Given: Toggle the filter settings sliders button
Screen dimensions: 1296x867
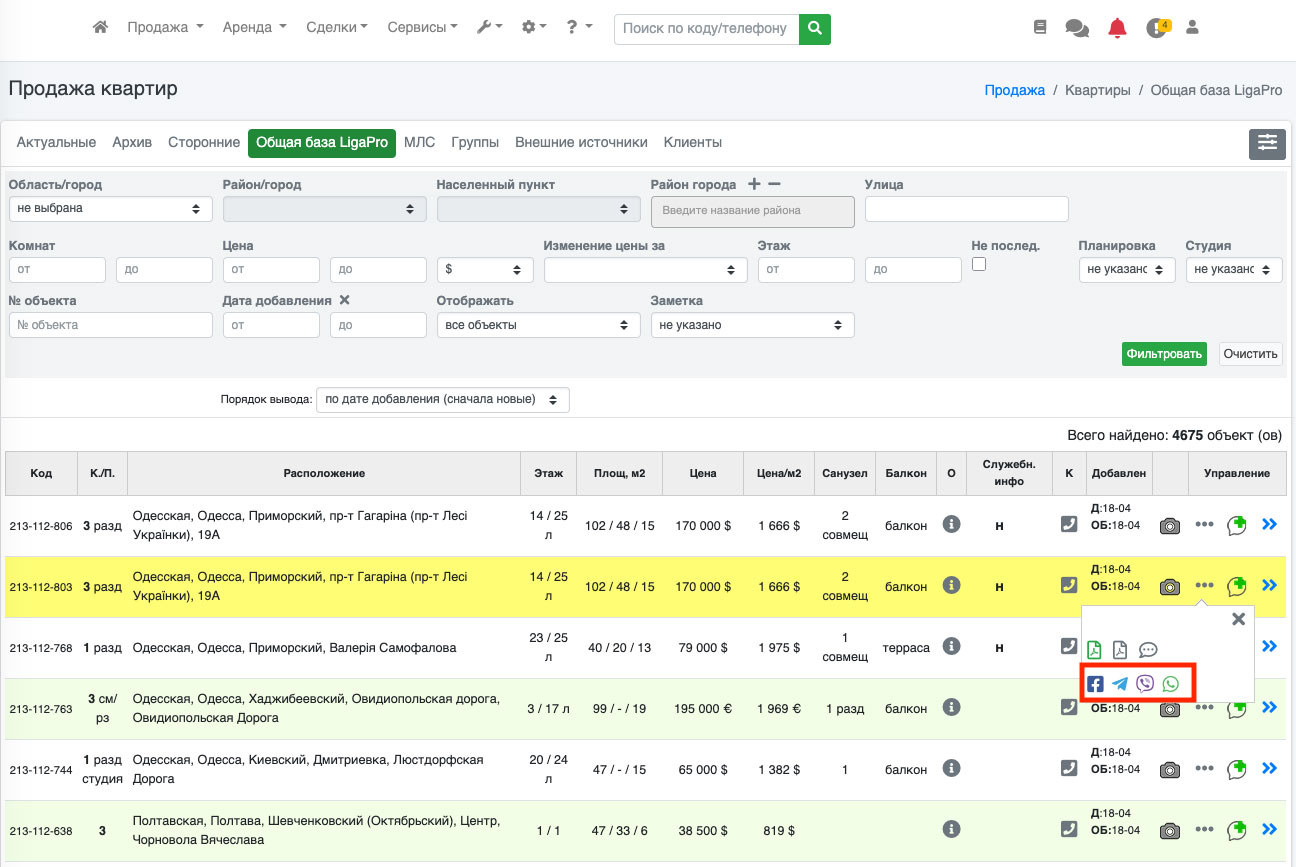Looking at the screenshot, I should point(1267,144).
